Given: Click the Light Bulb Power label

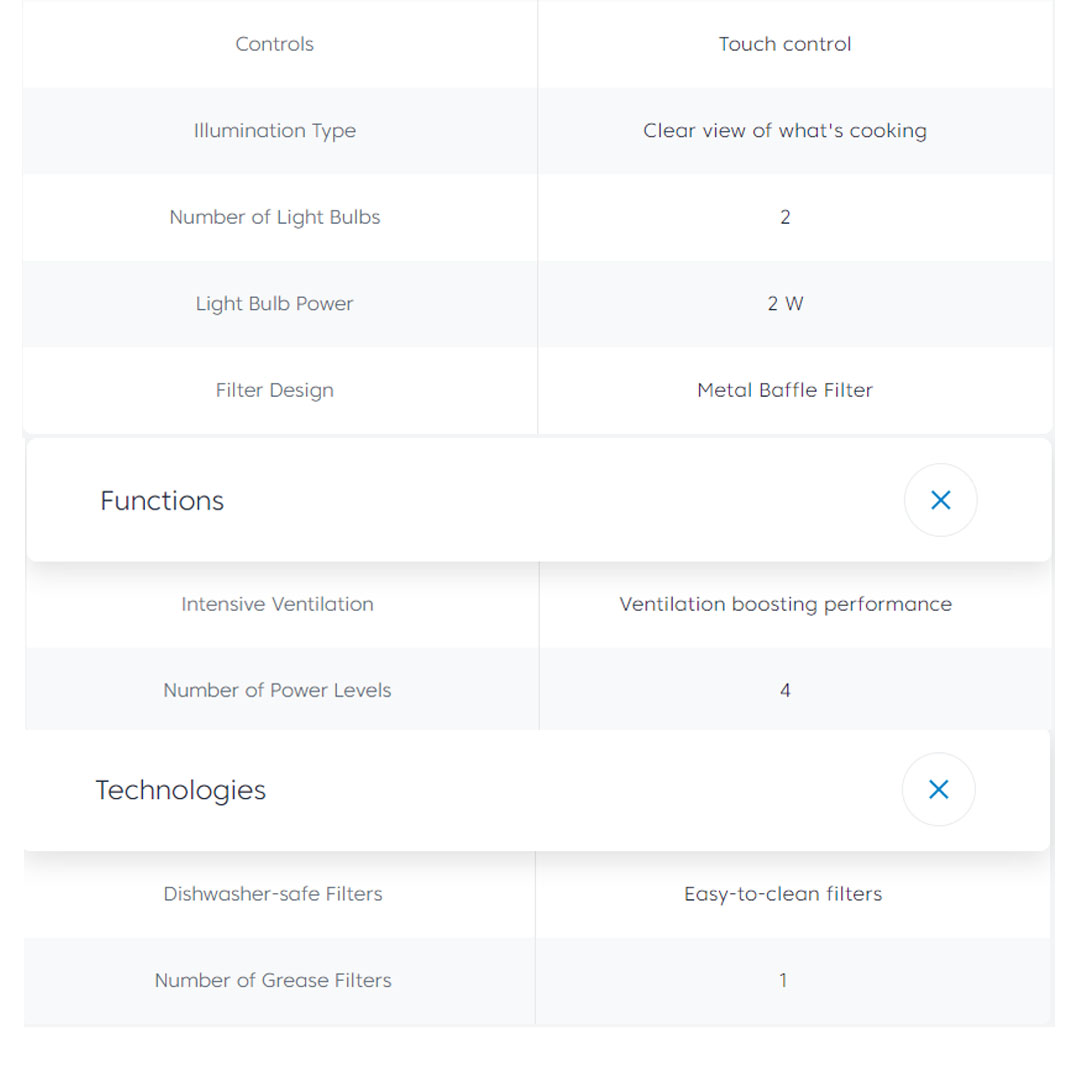Looking at the screenshot, I should pyautogui.click(x=275, y=304).
